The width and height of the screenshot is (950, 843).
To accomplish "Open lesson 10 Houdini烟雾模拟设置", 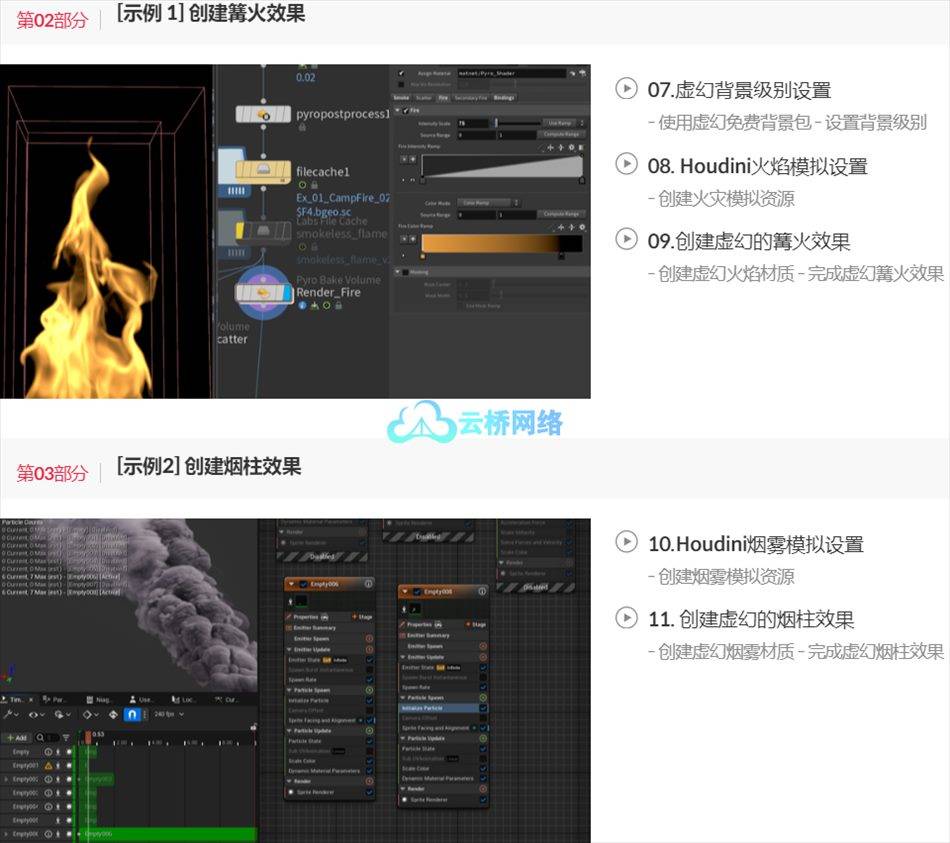I will [x=756, y=544].
